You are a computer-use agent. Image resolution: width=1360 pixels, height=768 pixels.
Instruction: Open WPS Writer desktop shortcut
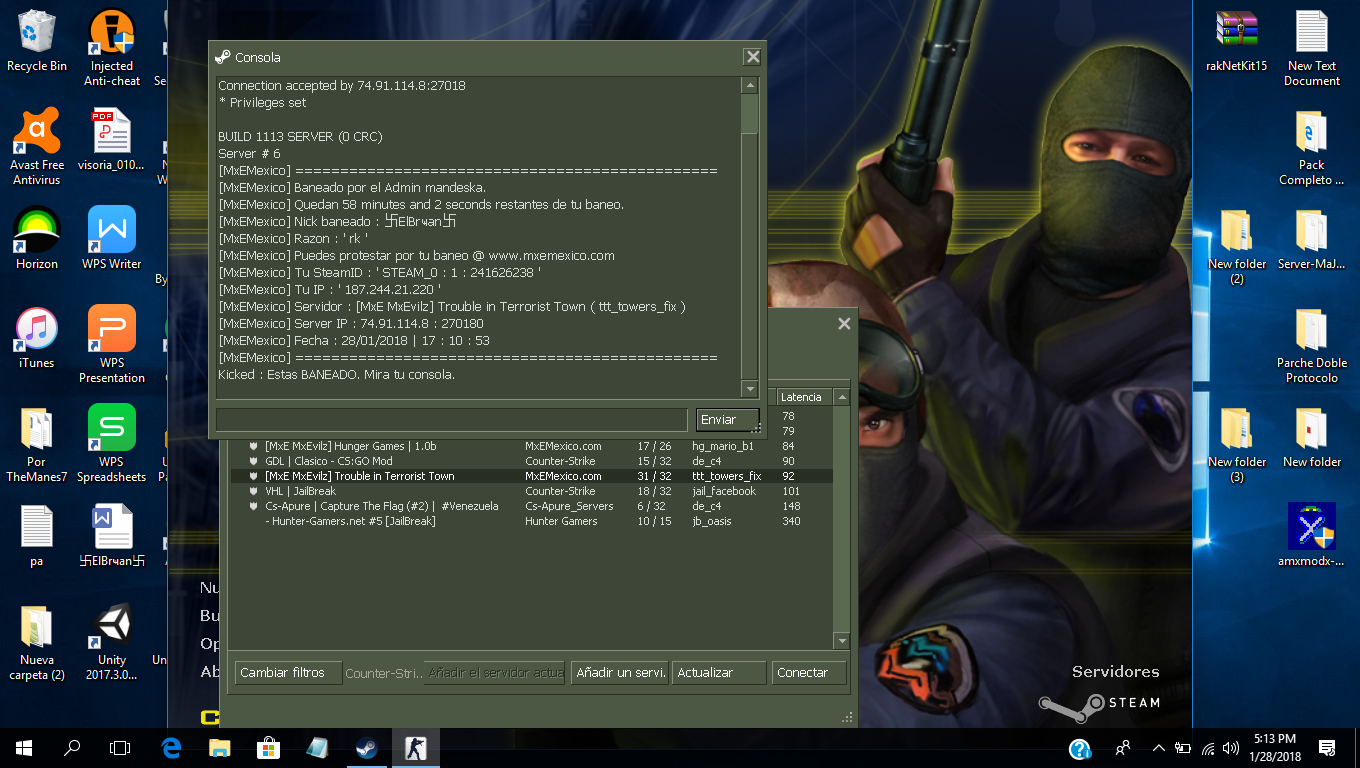pyautogui.click(x=112, y=239)
